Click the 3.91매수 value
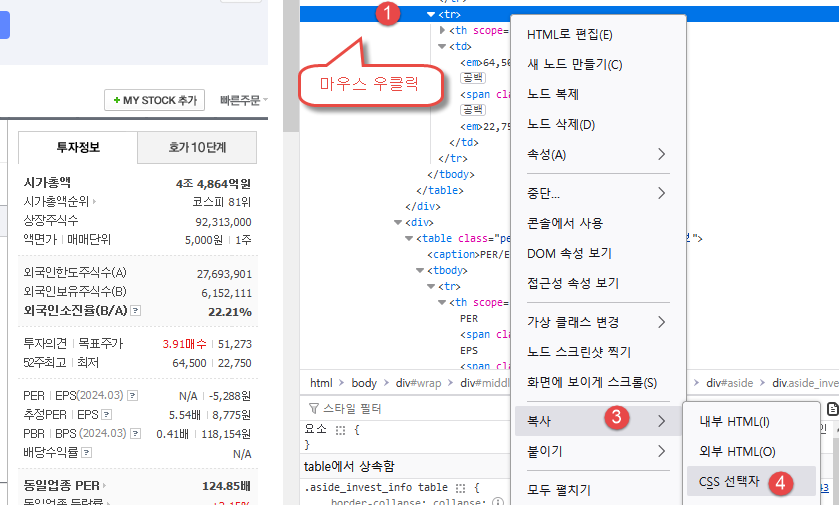The image size is (839, 505). tap(185, 344)
